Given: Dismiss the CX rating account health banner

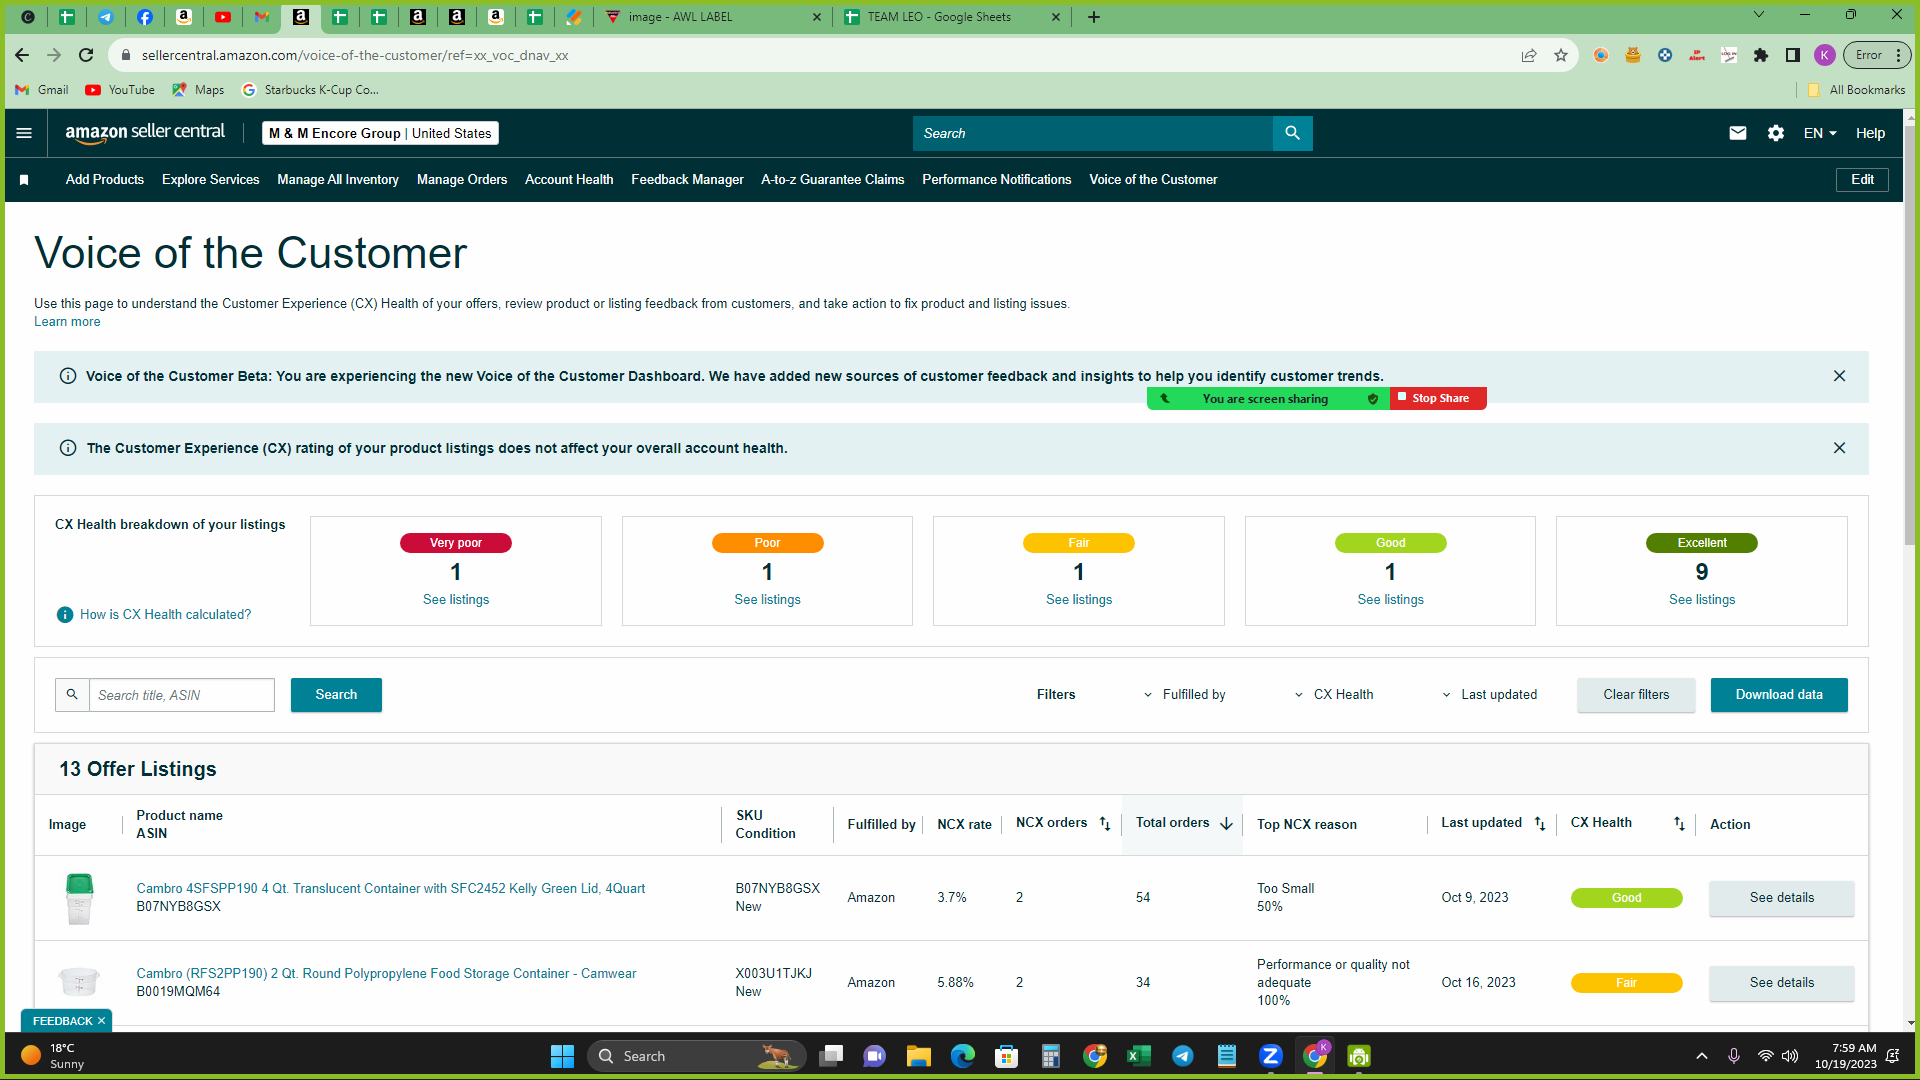Looking at the screenshot, I should click(1839, 448).
